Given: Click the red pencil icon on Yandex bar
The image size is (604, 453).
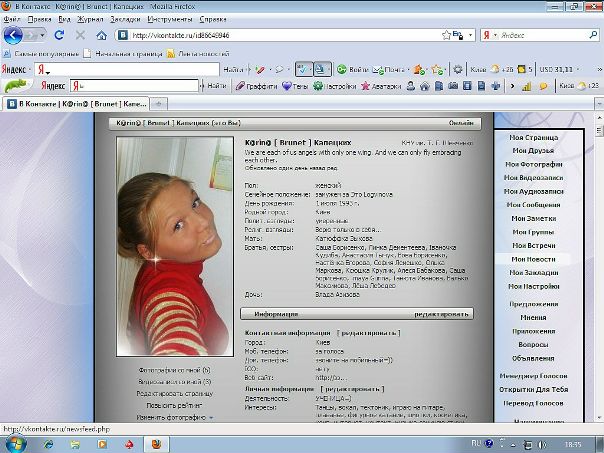Looking at the screenshot, I should point(260,70).
